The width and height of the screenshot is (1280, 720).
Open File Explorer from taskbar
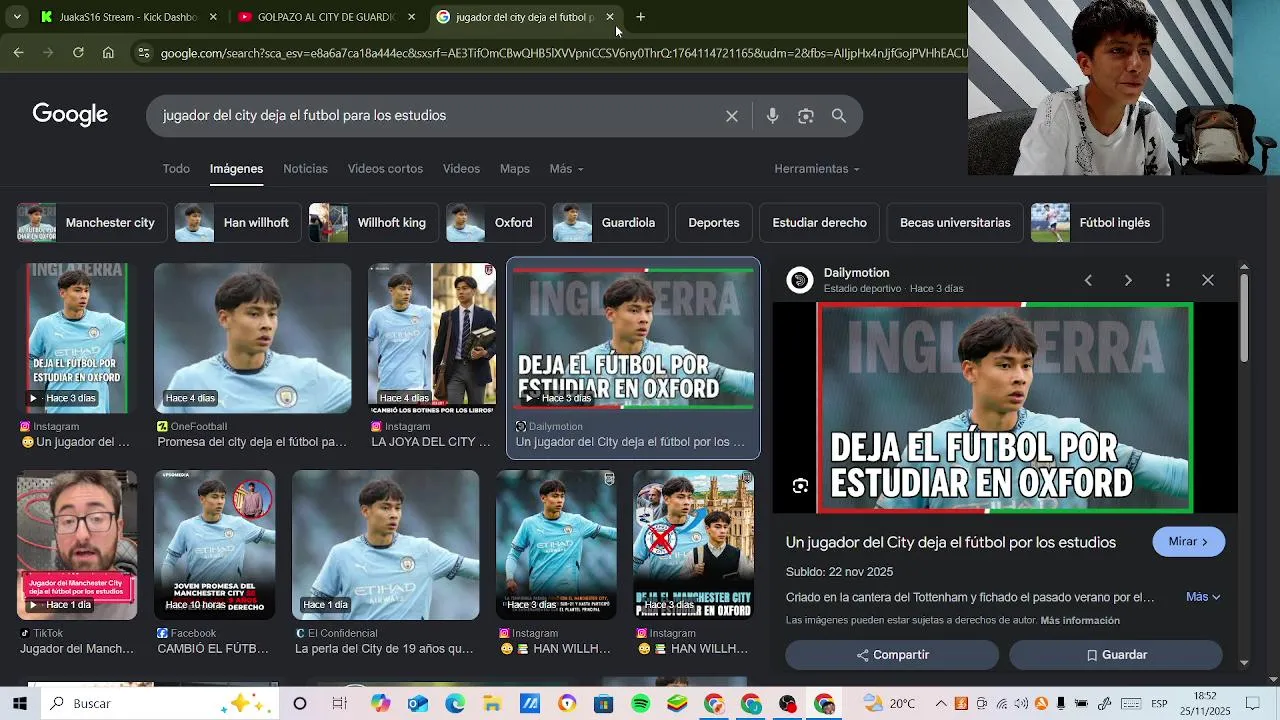pyautogui.click(x=492, y=704)
